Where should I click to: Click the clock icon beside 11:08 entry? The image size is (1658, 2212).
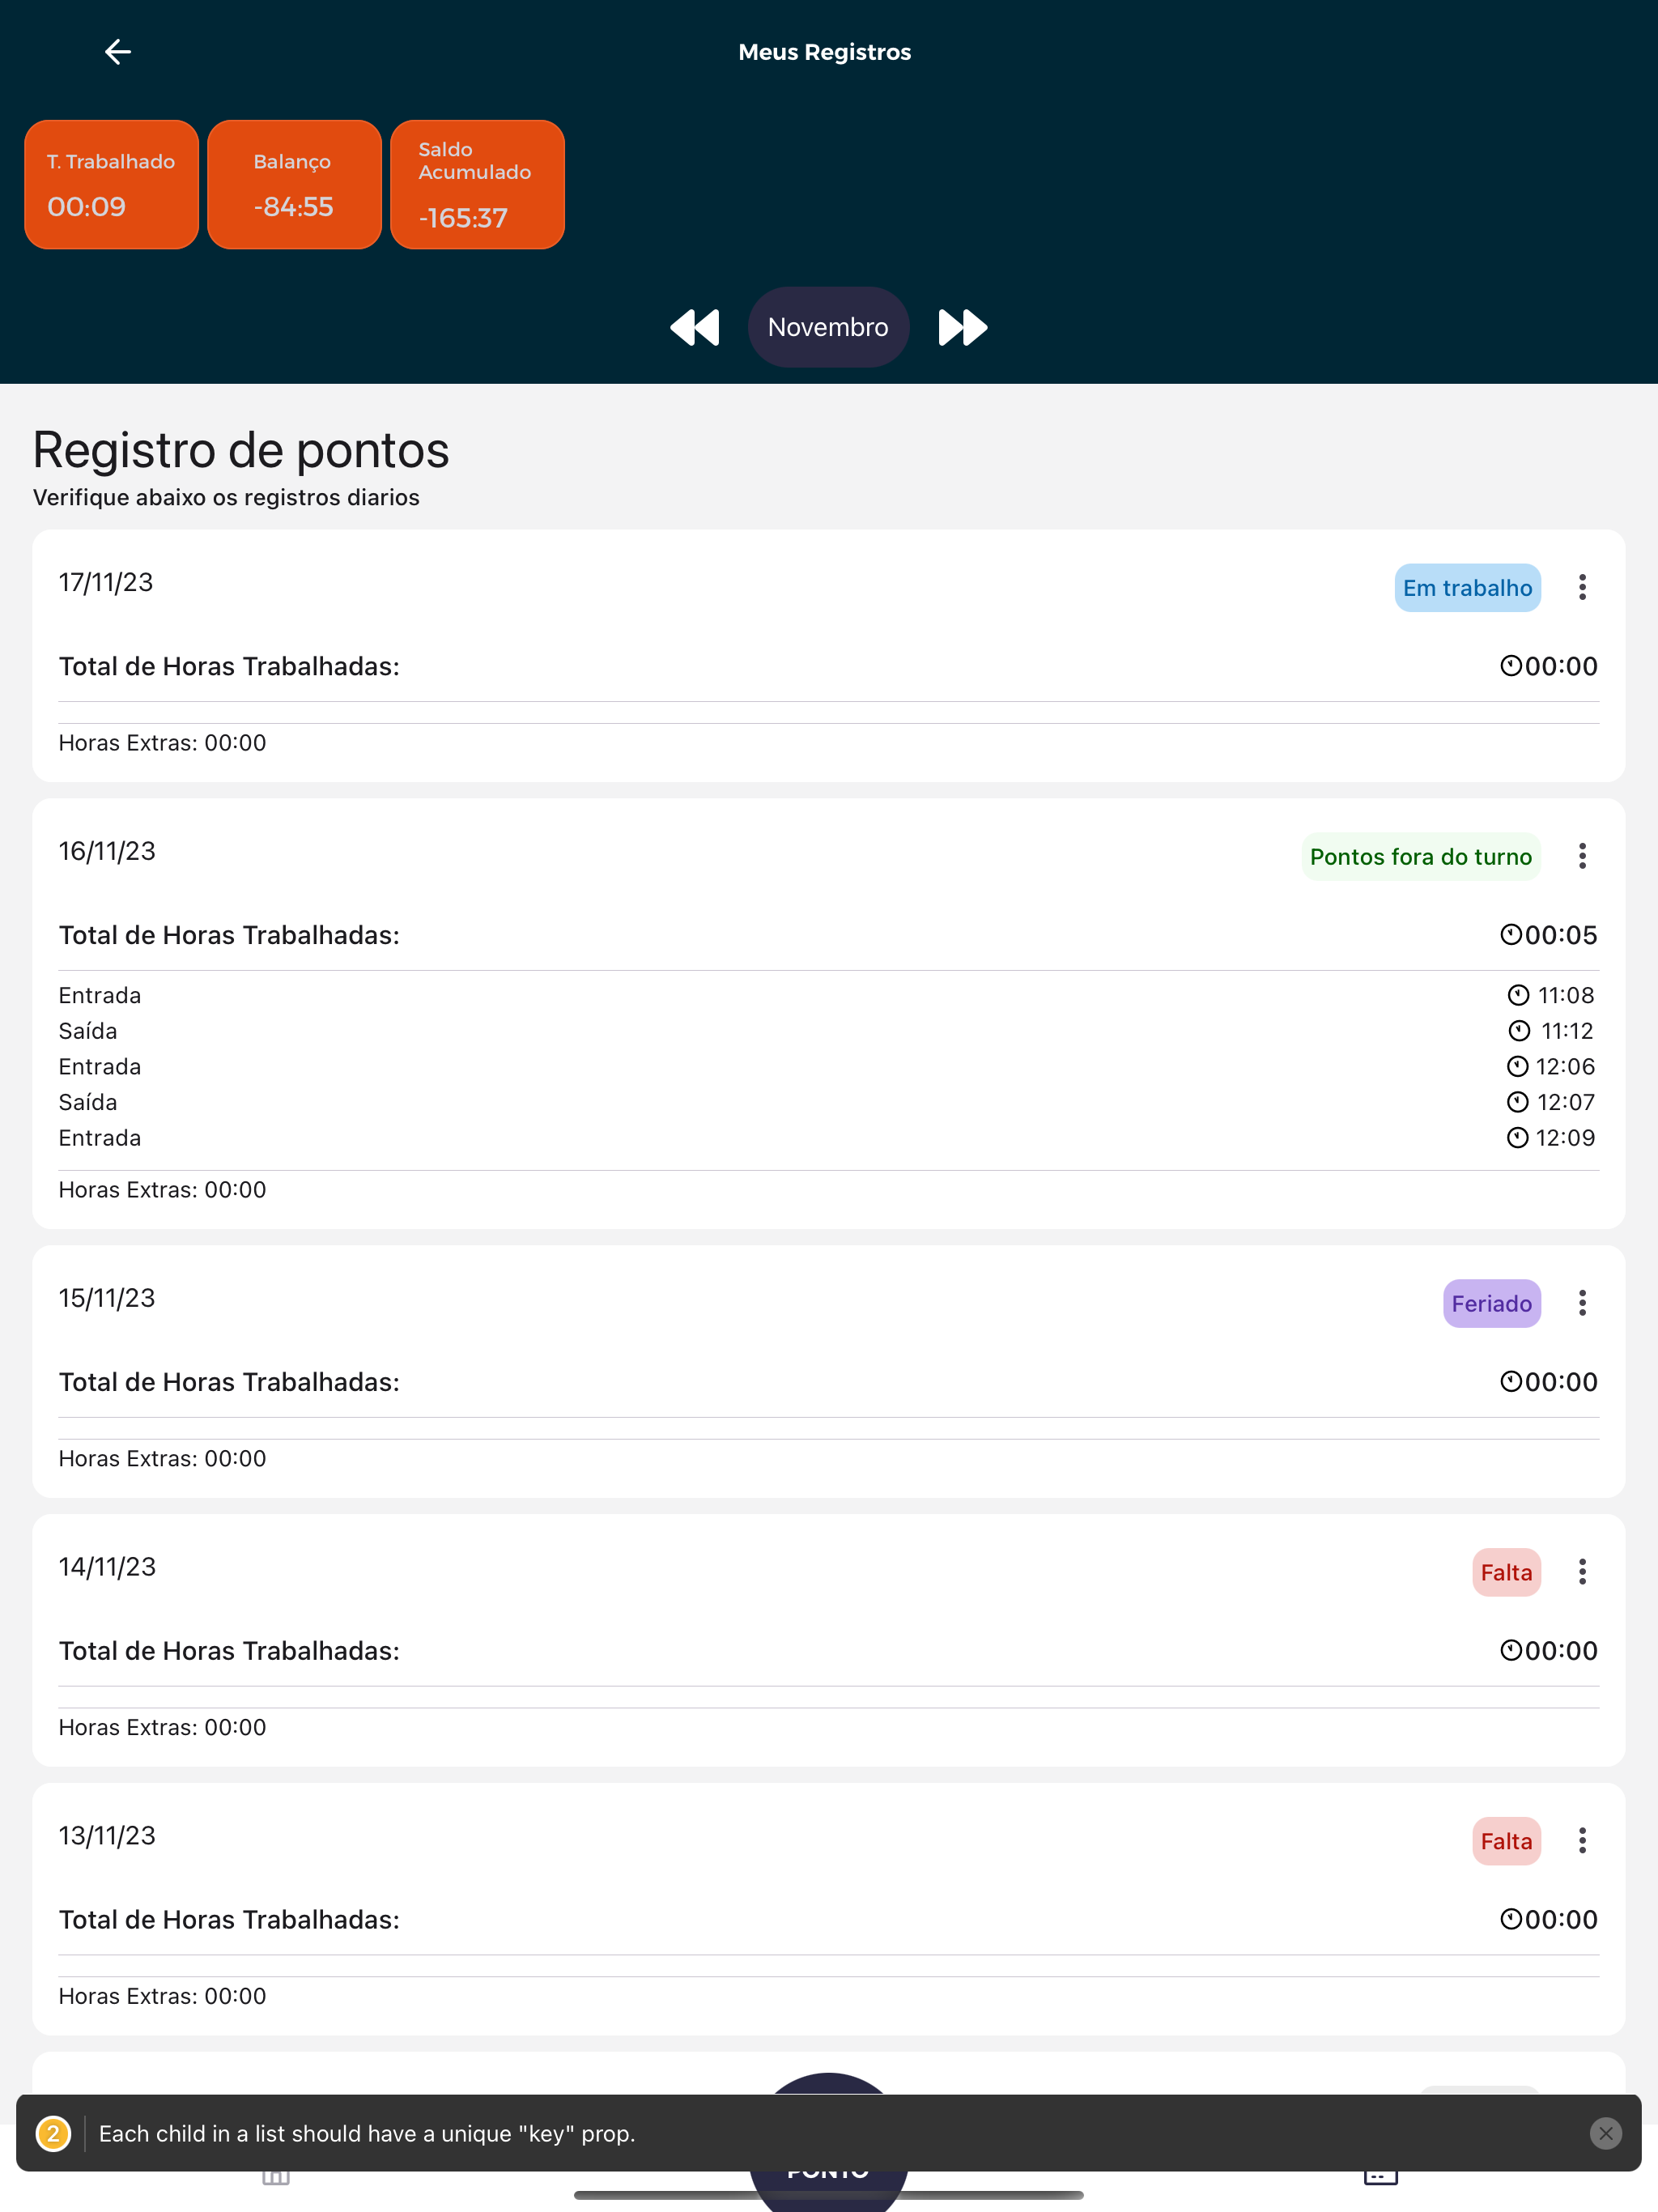[1518, 995]
